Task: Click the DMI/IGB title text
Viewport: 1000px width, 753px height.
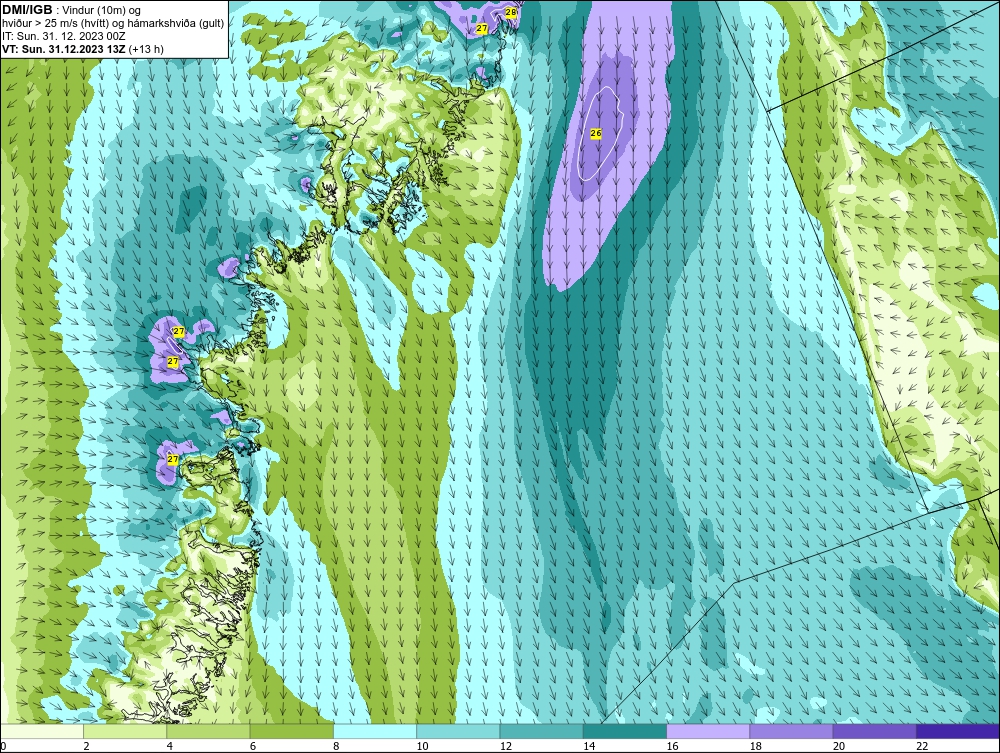Action: pyautogui.click(x=27, y=10)
